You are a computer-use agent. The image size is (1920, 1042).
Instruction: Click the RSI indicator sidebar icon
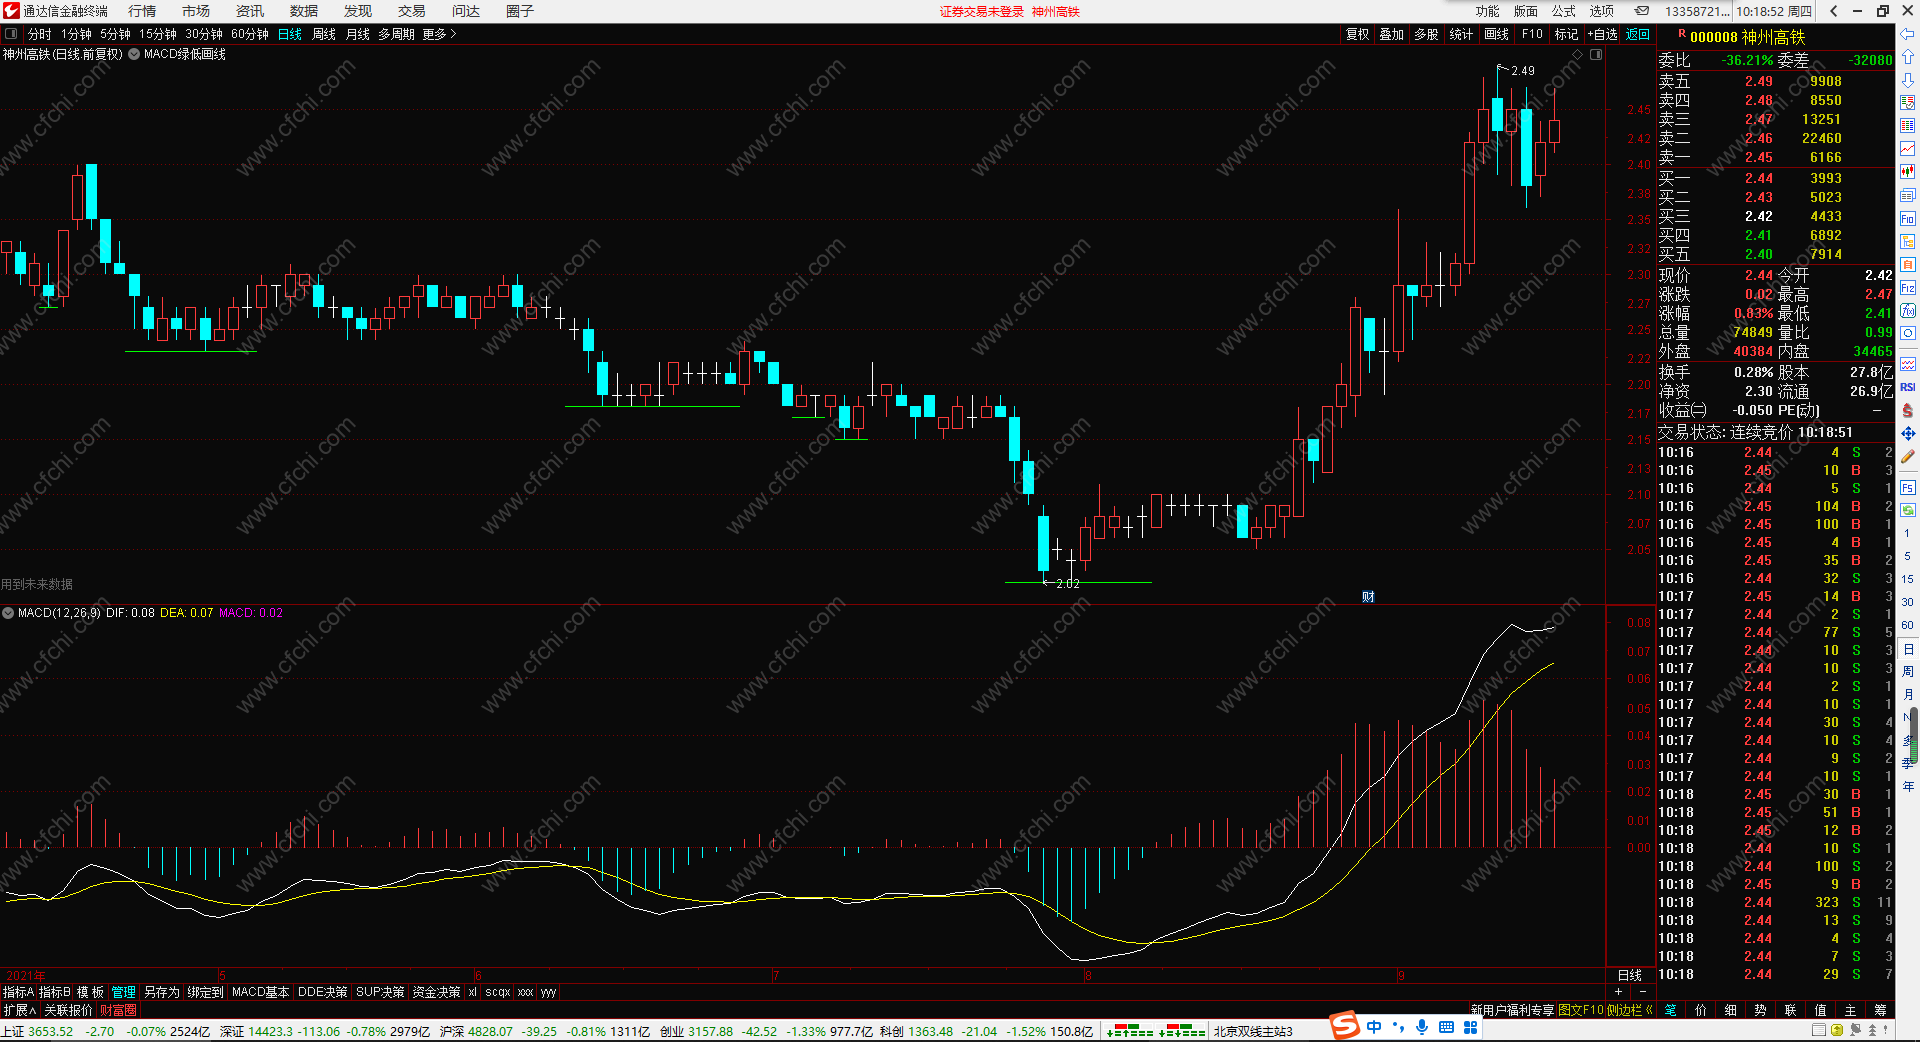(1908, 387)
